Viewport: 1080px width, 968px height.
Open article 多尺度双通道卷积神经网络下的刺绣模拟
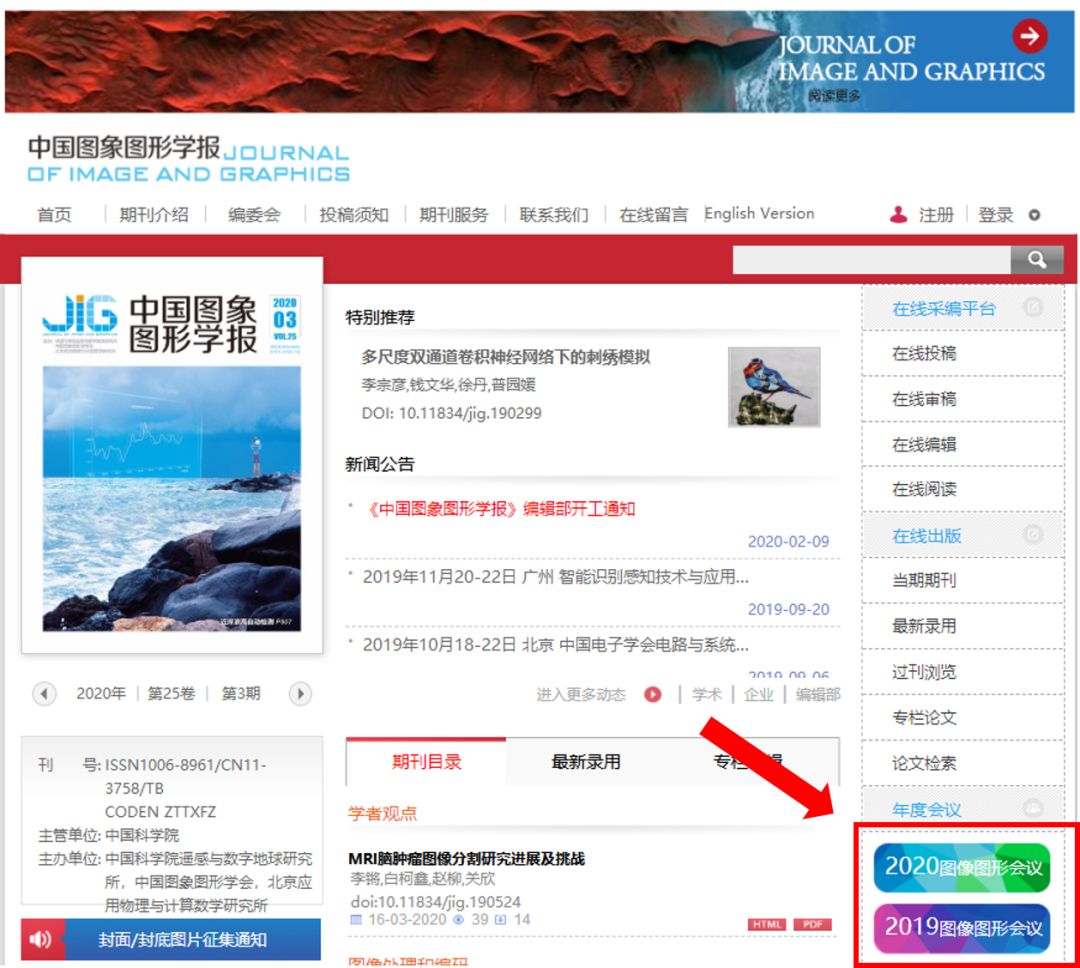506,357
